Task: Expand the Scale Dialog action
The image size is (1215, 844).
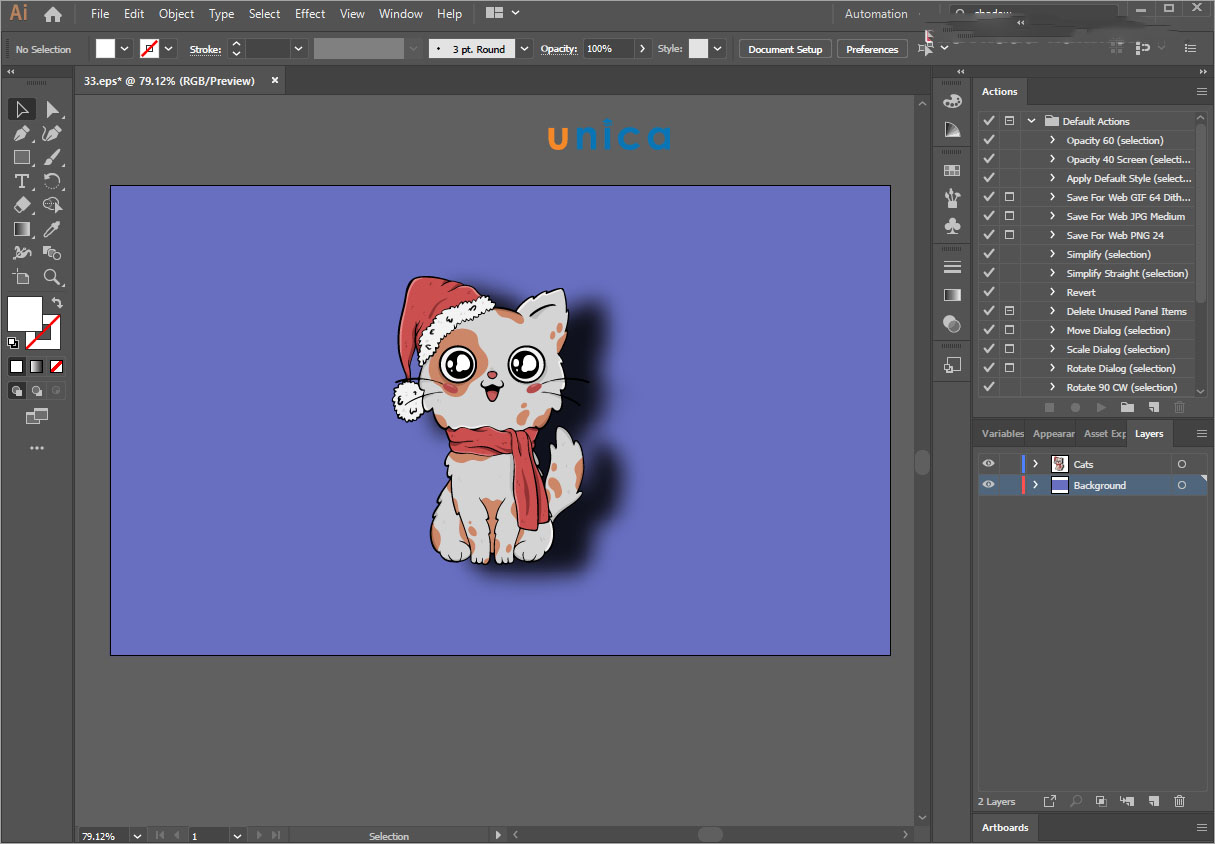Action: point(1053,349)
